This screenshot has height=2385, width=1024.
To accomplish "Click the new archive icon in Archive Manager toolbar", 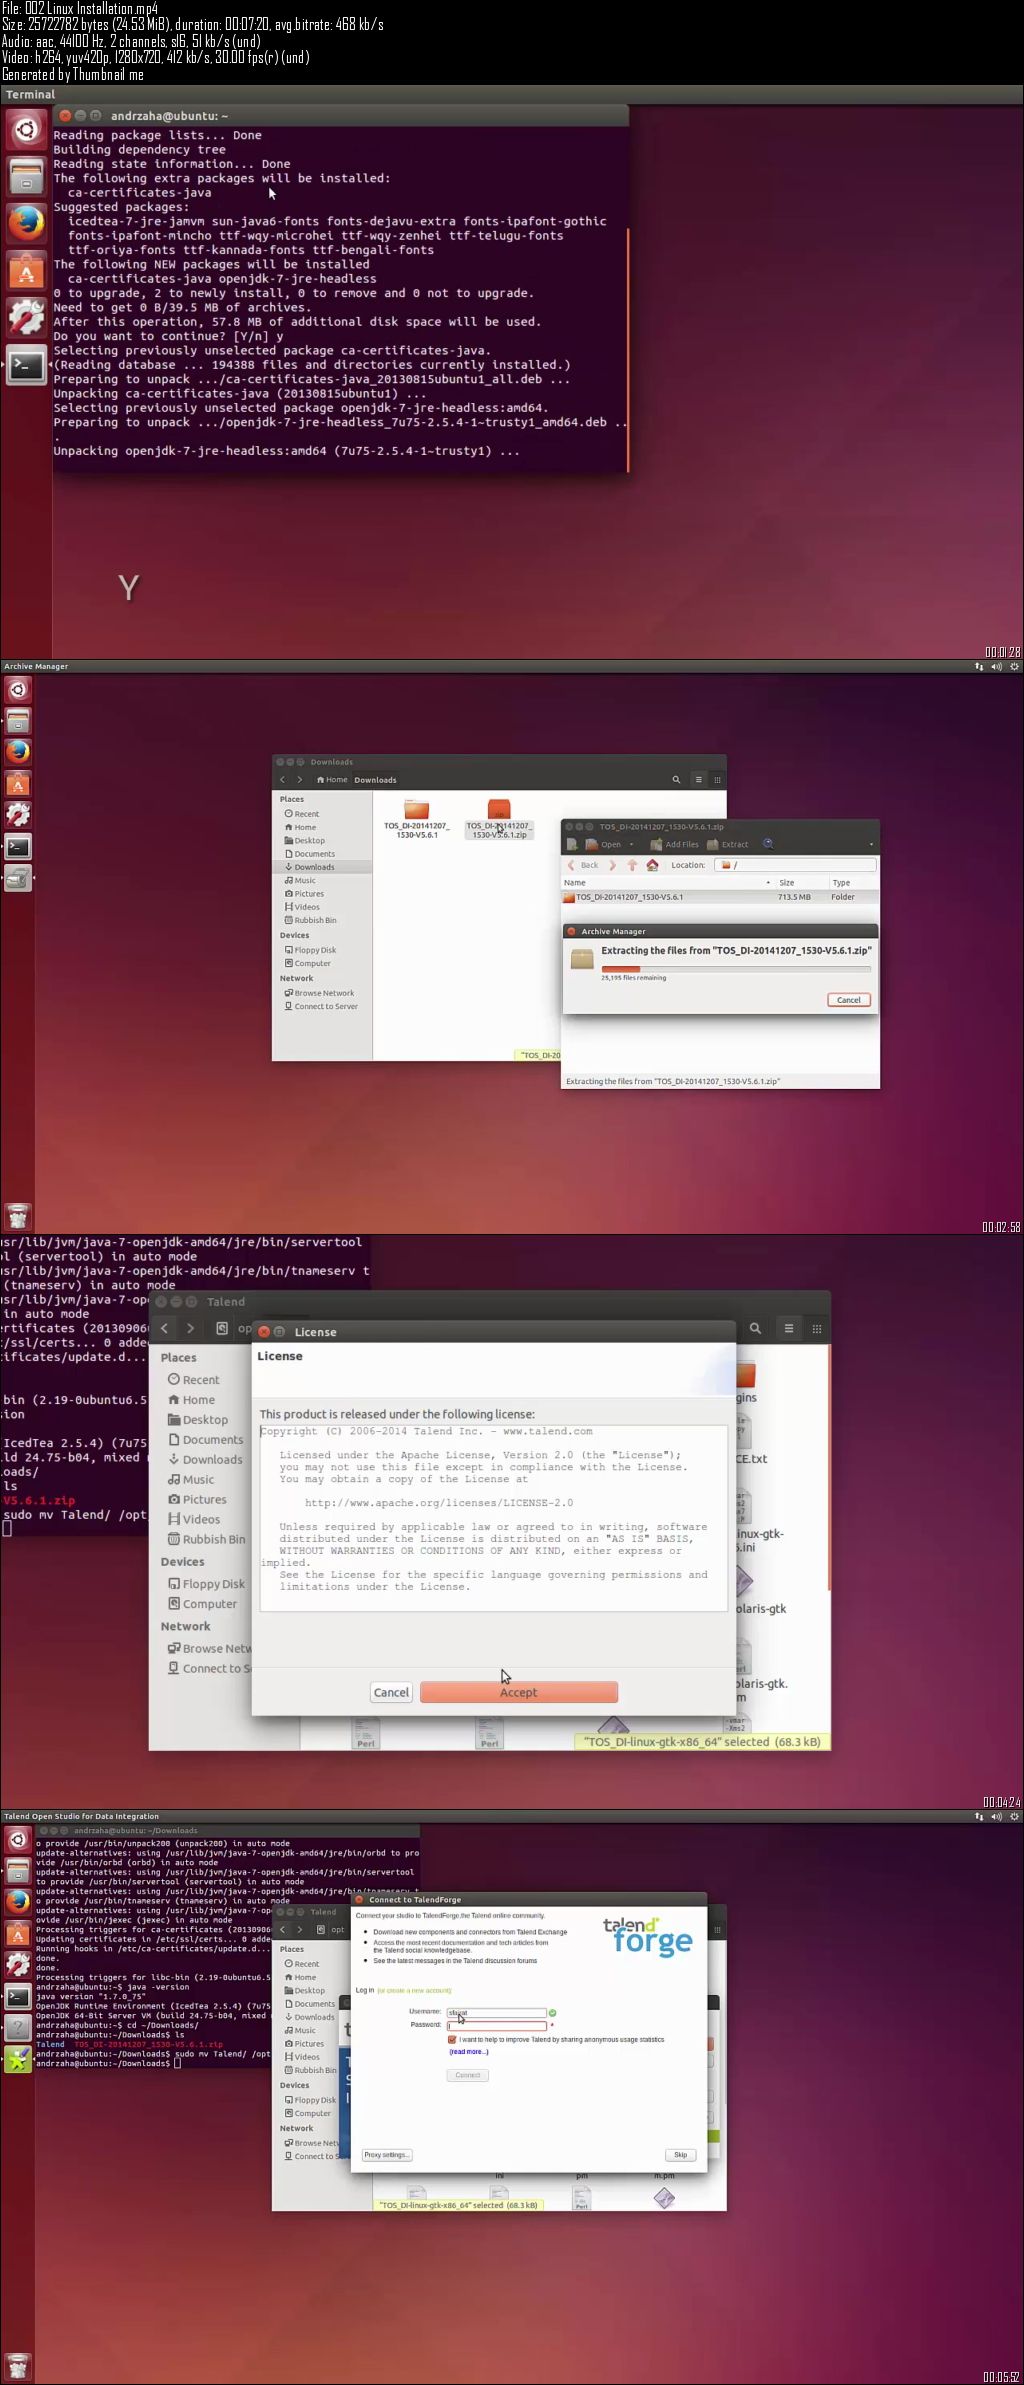I will coord(572,844).
